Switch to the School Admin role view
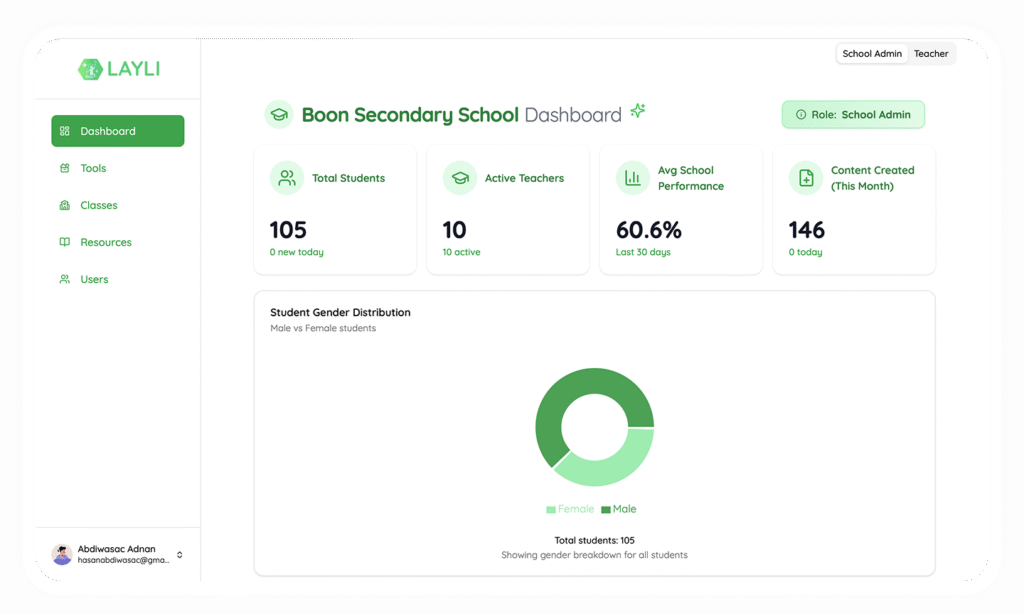1024x614 pixels. [x=872, y=54]
